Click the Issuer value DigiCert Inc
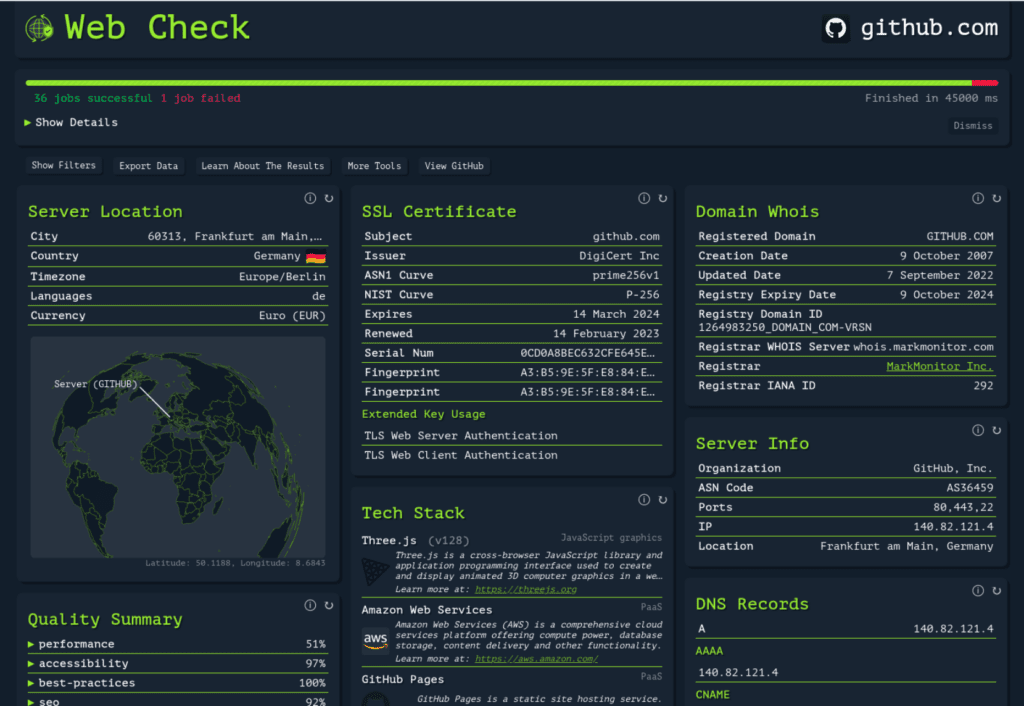Screen dimensions: 1024x706 pyautogui.click(x=619, y=256)
